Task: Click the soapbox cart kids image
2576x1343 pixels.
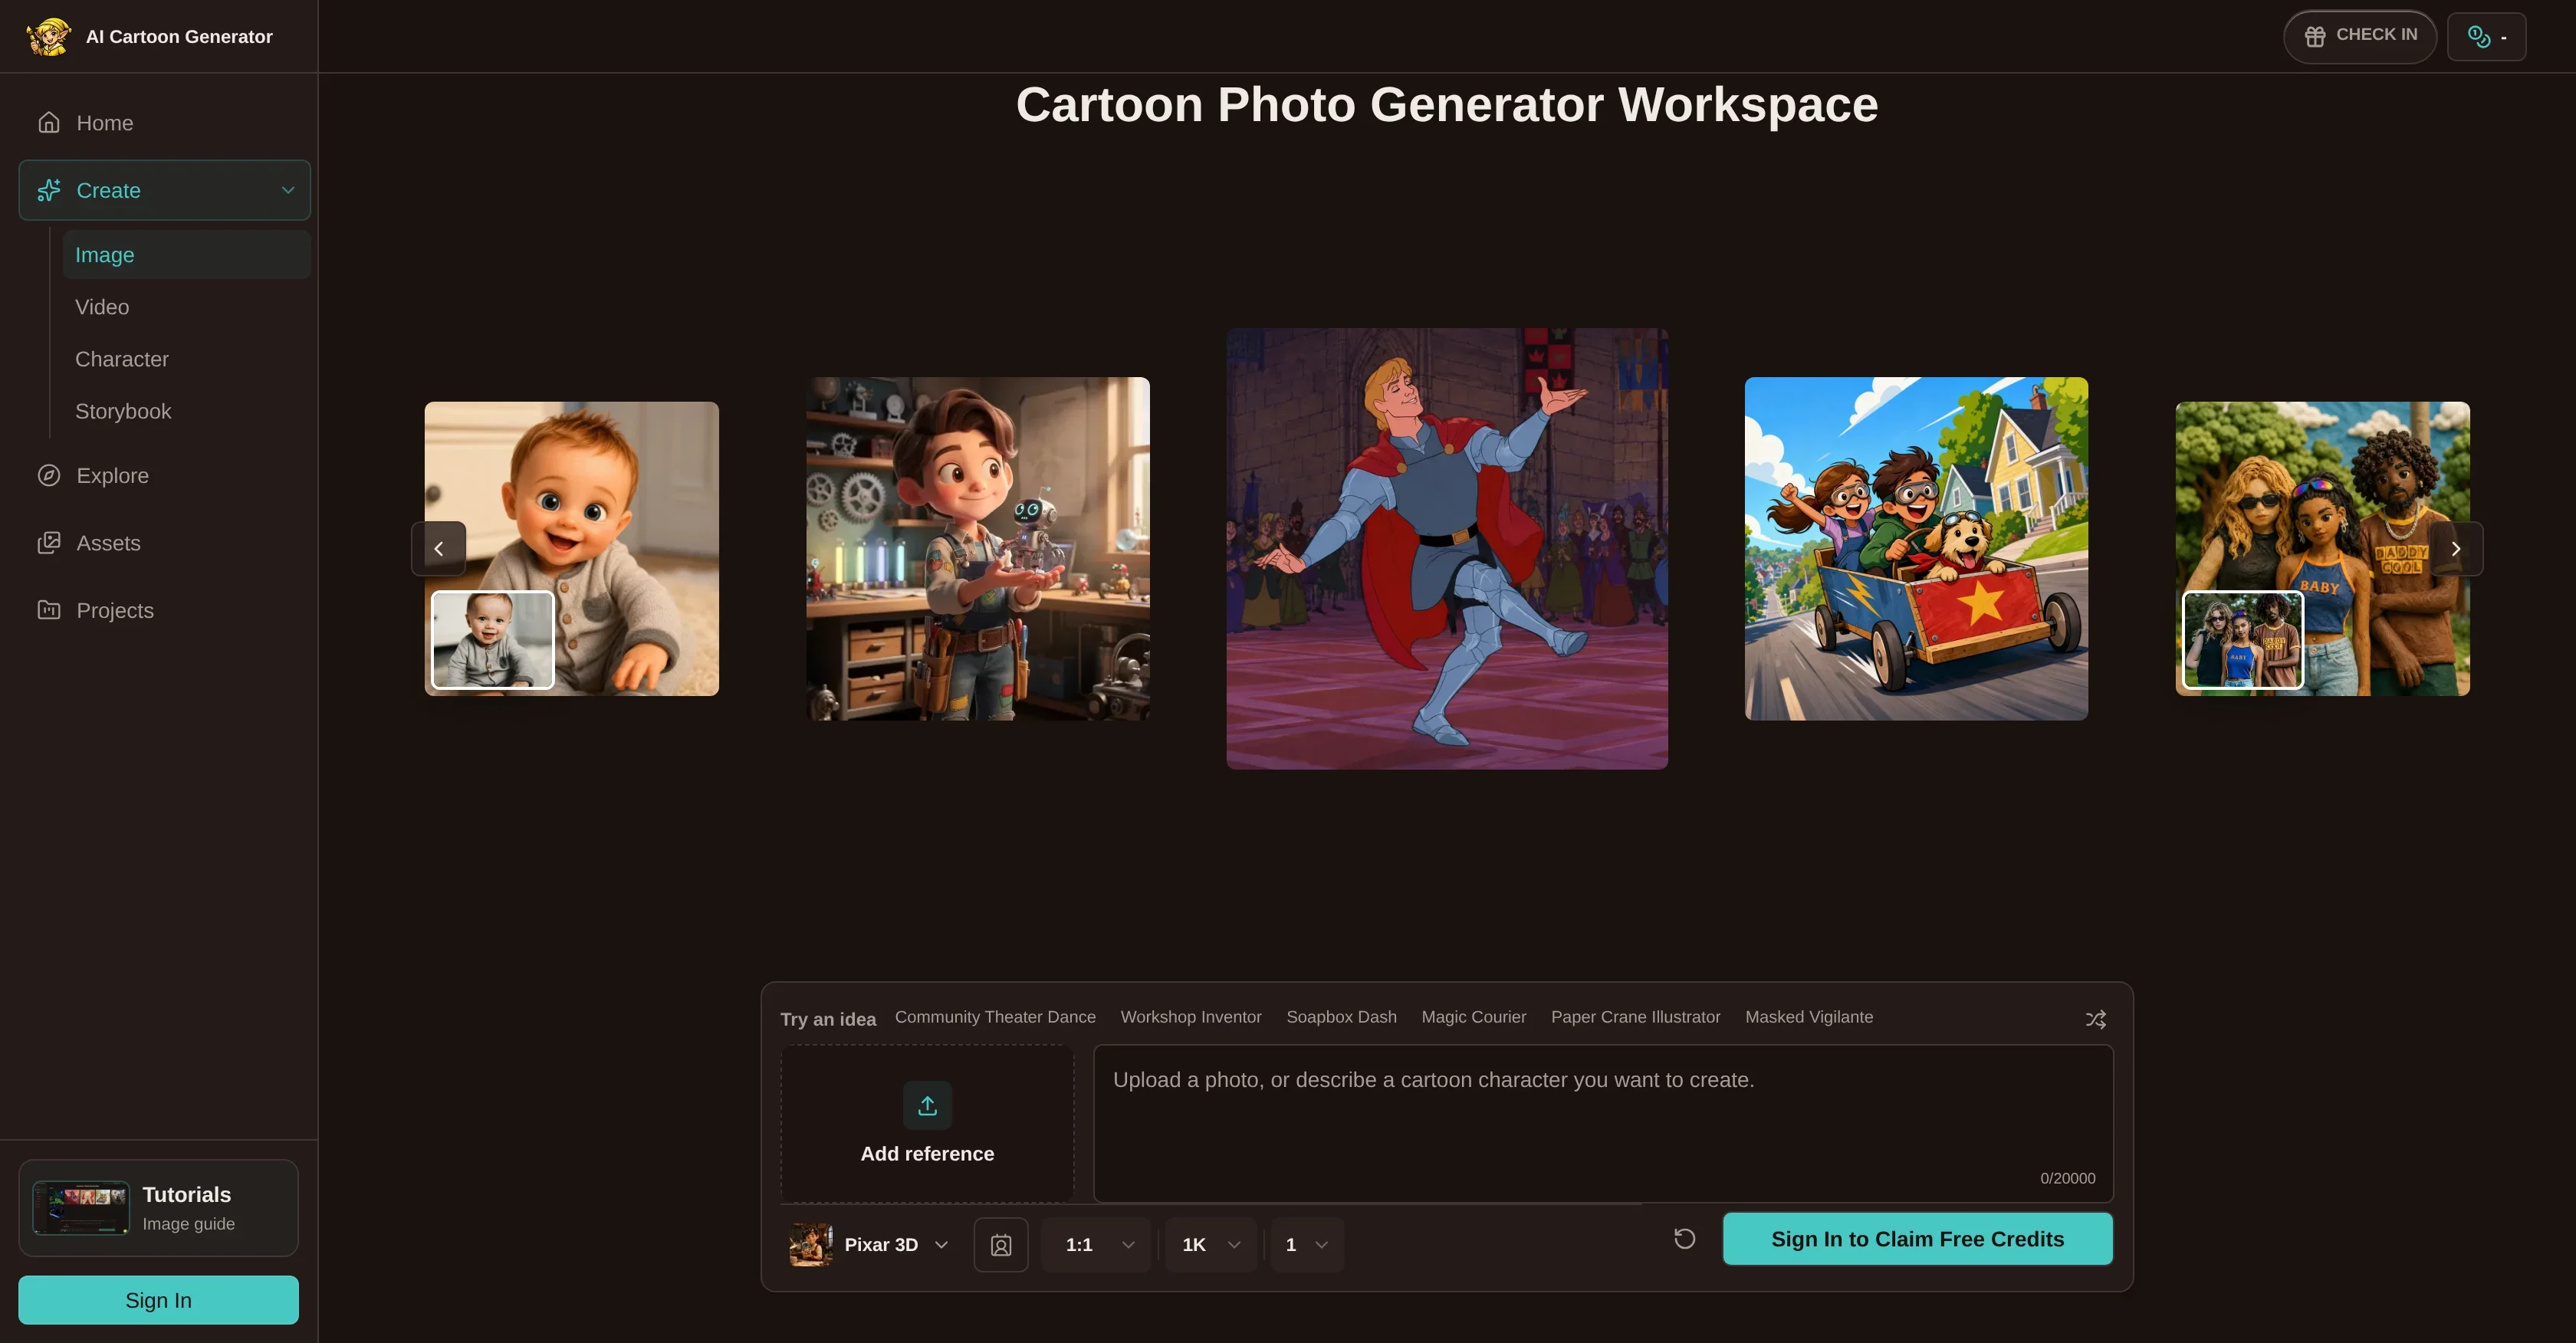Action: (x=1916, y=548)
